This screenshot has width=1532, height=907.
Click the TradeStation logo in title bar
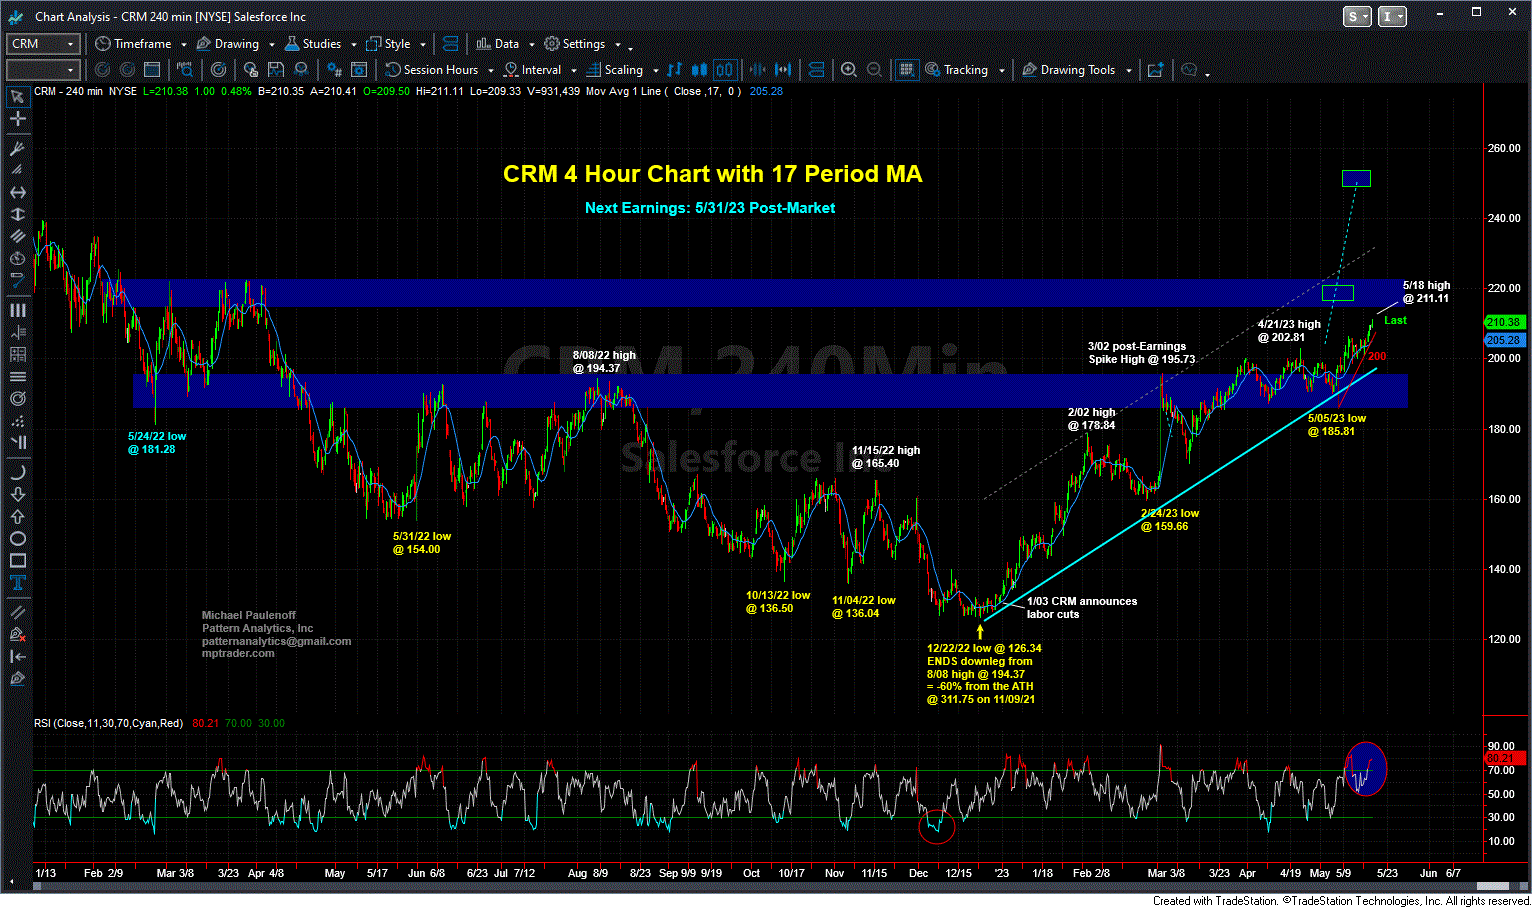17,16
